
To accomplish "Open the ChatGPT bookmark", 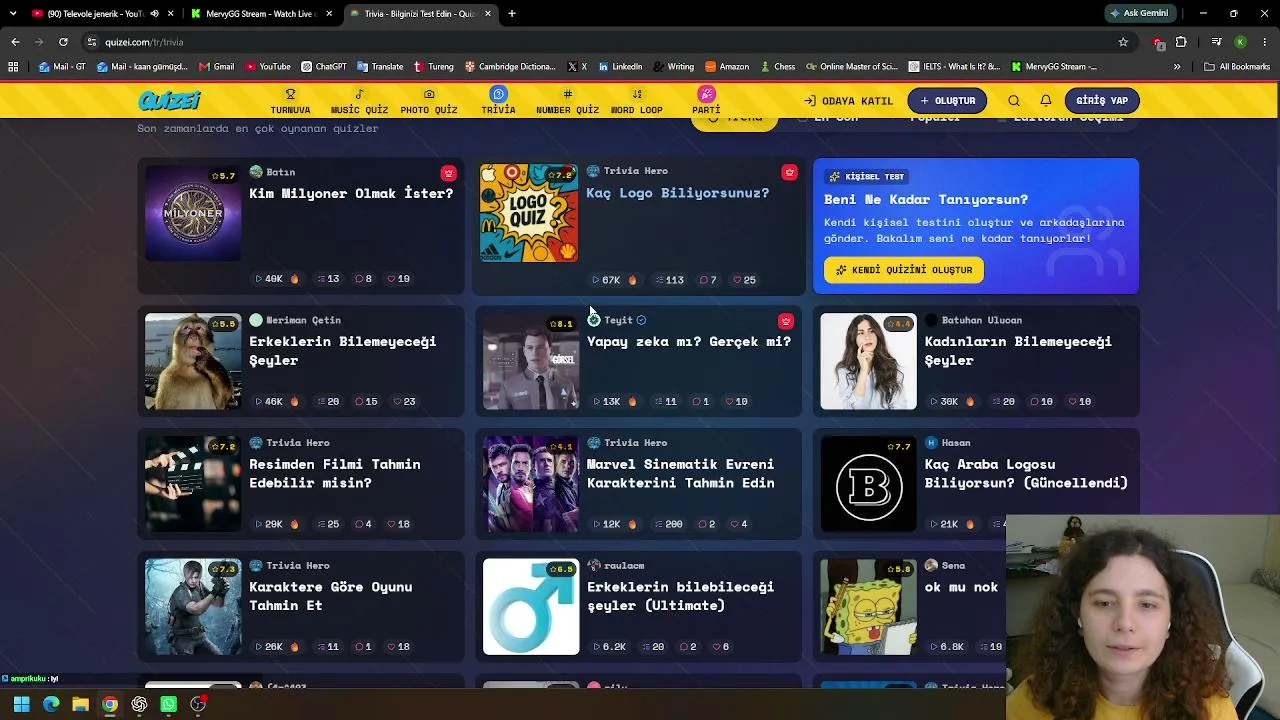I will (x=324, y=67).
